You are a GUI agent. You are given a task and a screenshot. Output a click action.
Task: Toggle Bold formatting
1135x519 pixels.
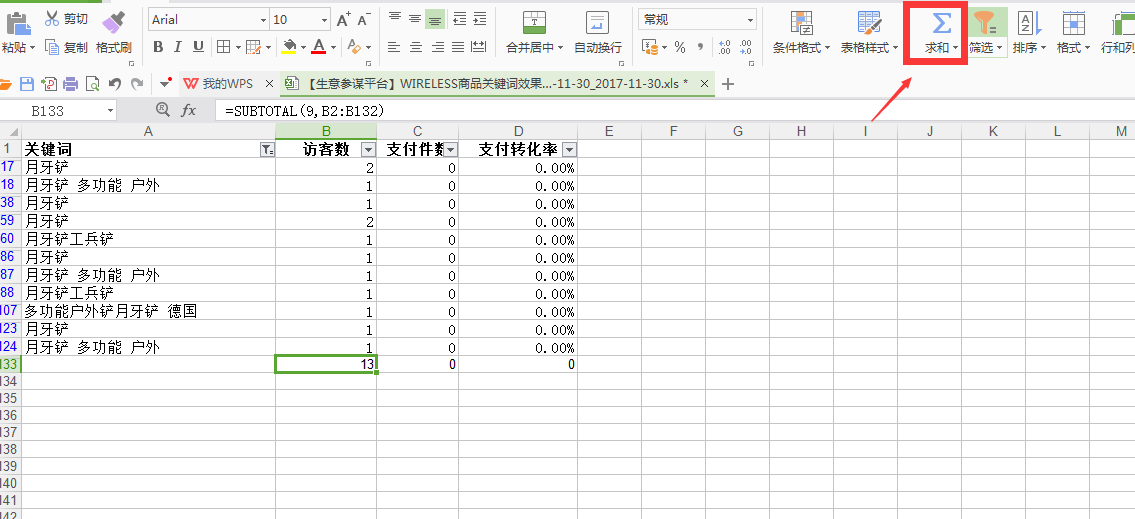click(158, 47)
